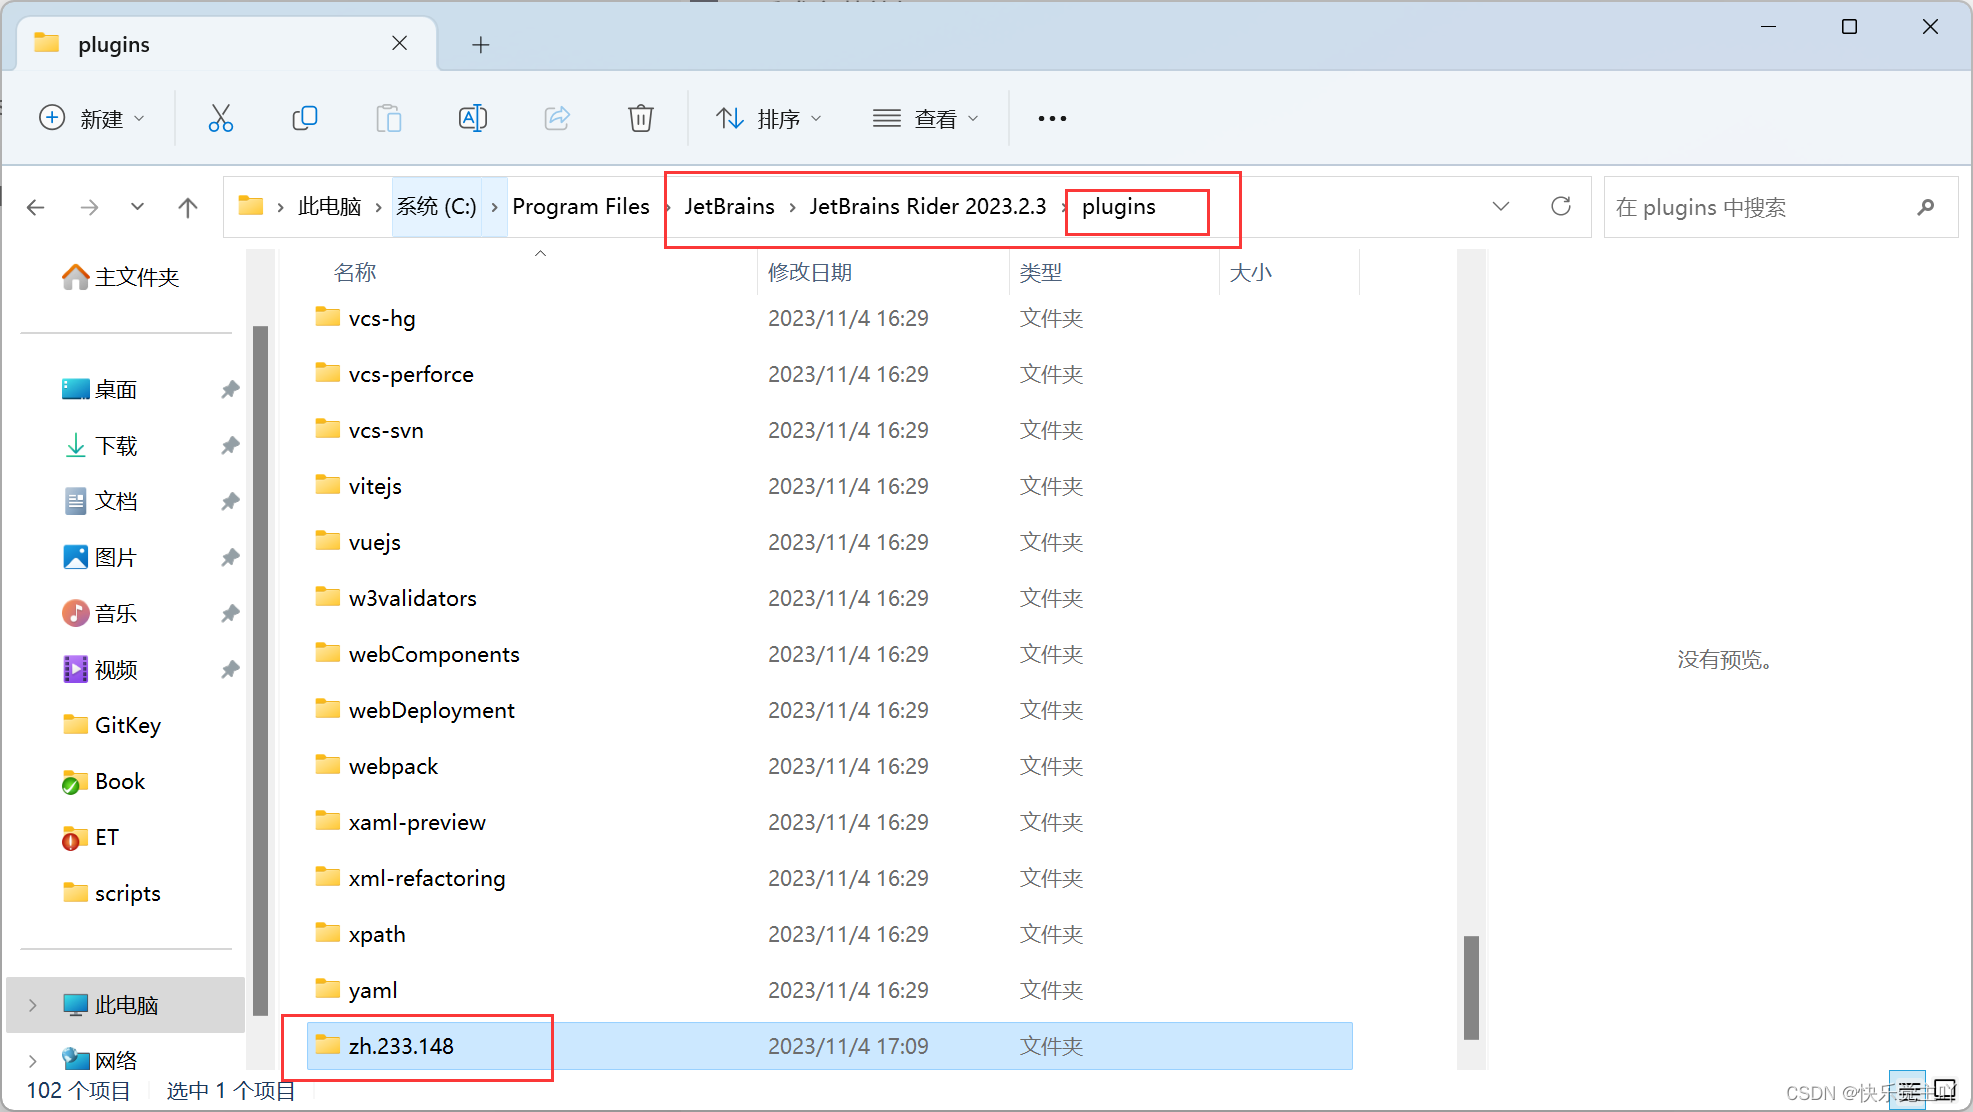Click JetBrains Rider 2023.2.3 breadcrumb
Image resolution: width=1973 pixels, height=1112 pixels.
(928, 206)
